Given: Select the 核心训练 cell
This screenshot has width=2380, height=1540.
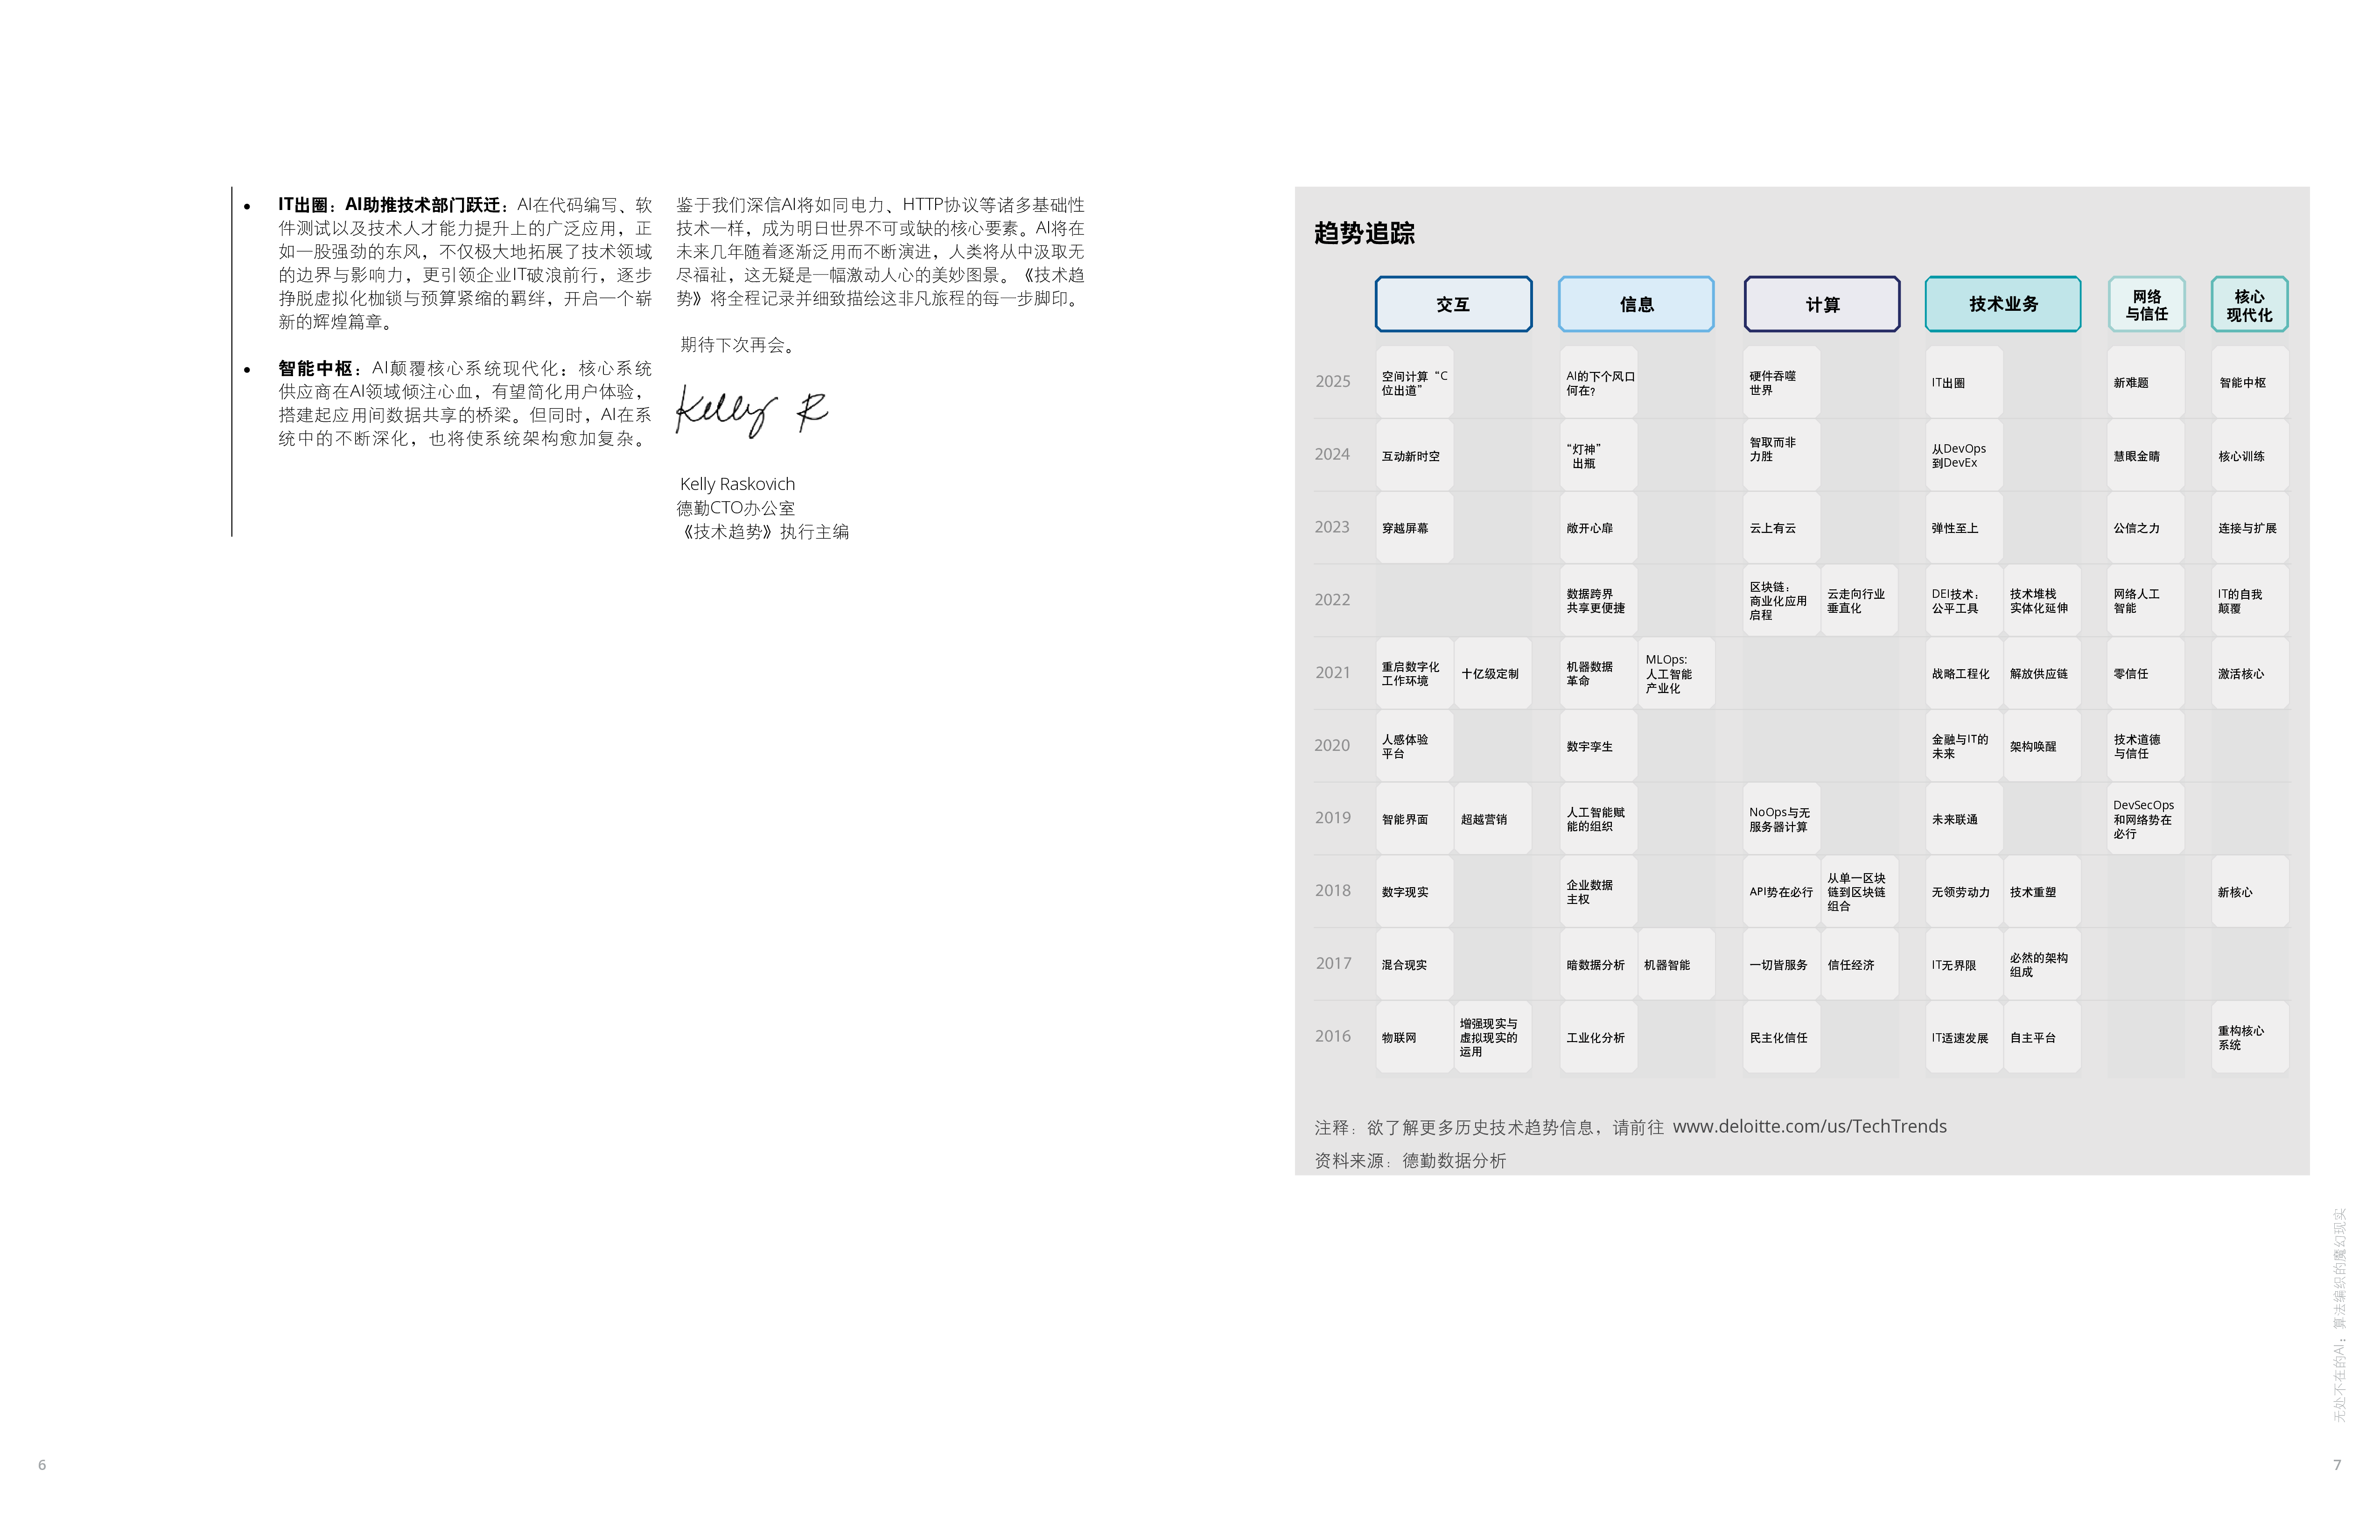Looking at the screenshot, I should 2250,455.
